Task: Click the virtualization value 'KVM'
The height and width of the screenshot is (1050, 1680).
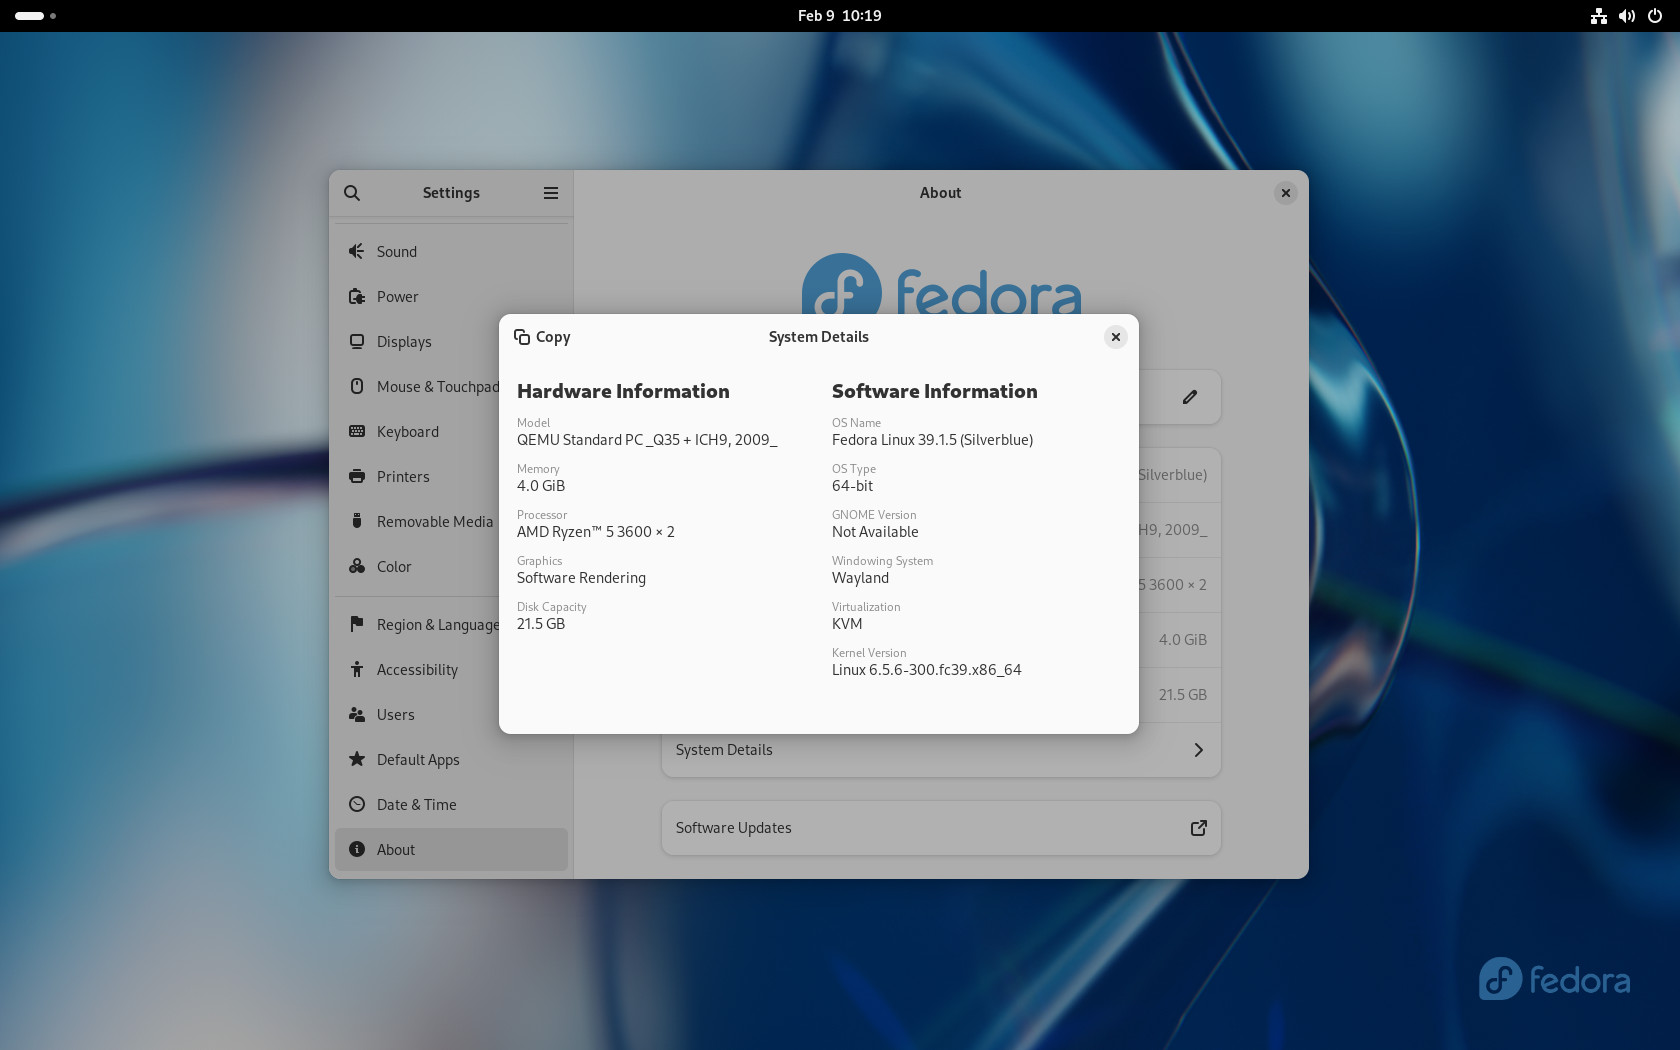Action: pyautogui.click(x=847, y=624)
